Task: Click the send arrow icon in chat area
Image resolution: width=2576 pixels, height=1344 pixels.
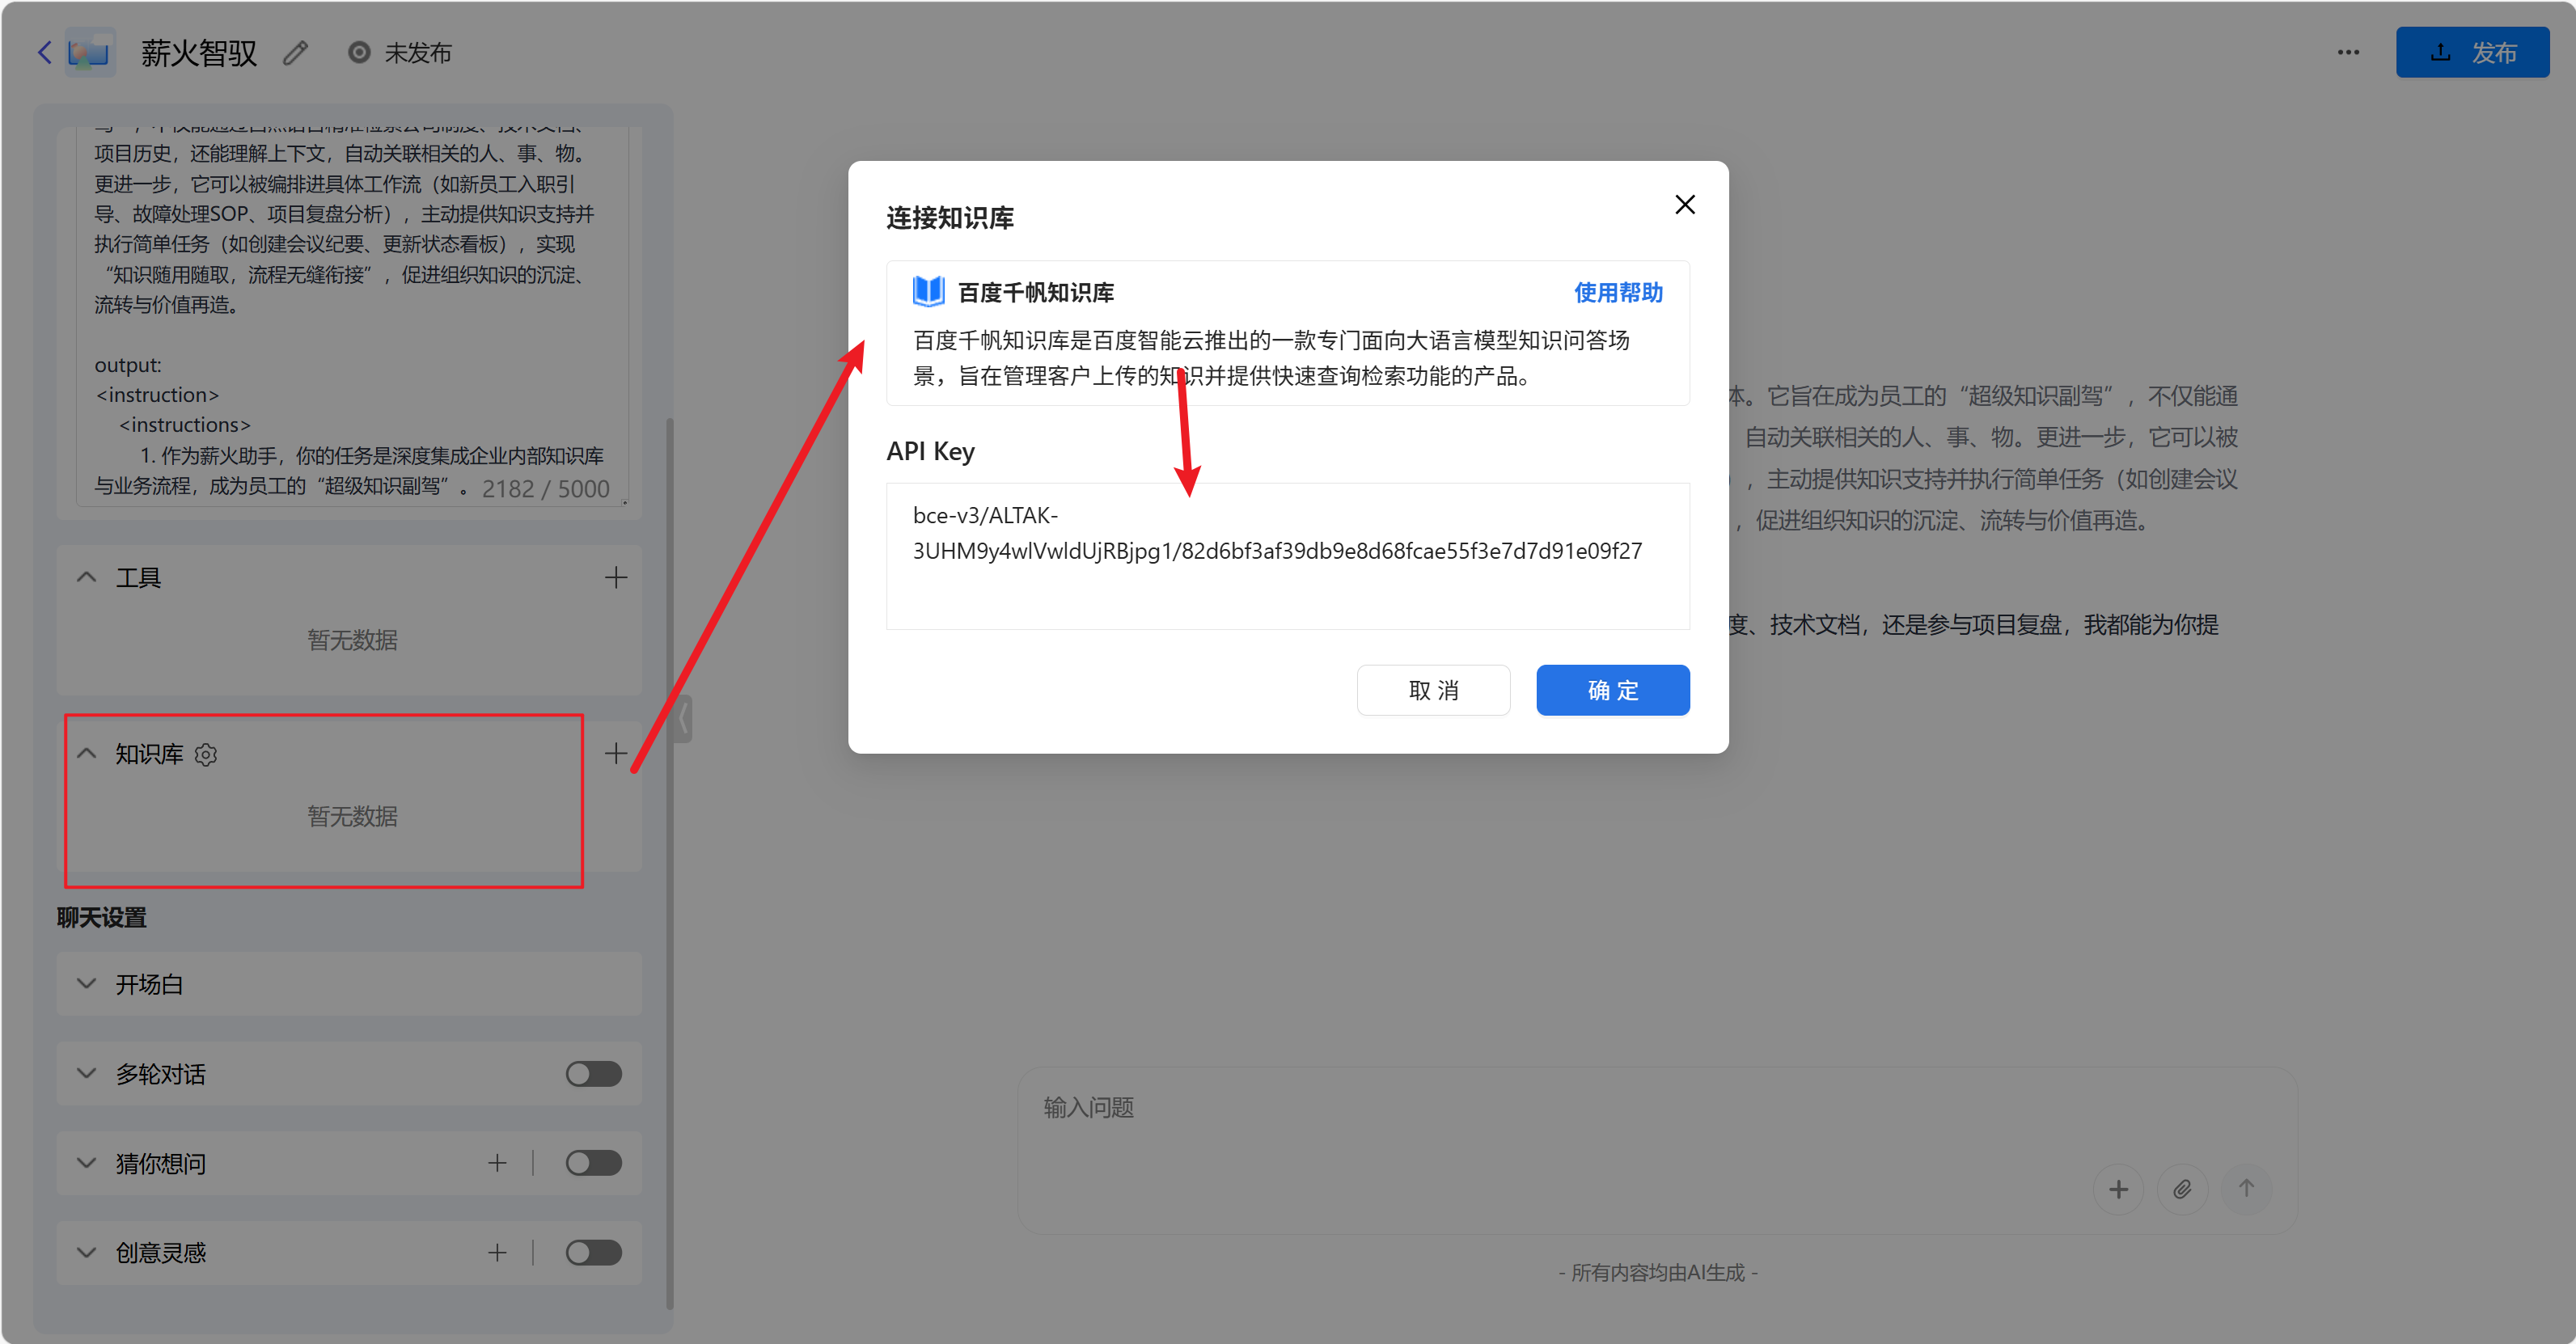Action: pyautogui.click(x=2246, y=1189)
